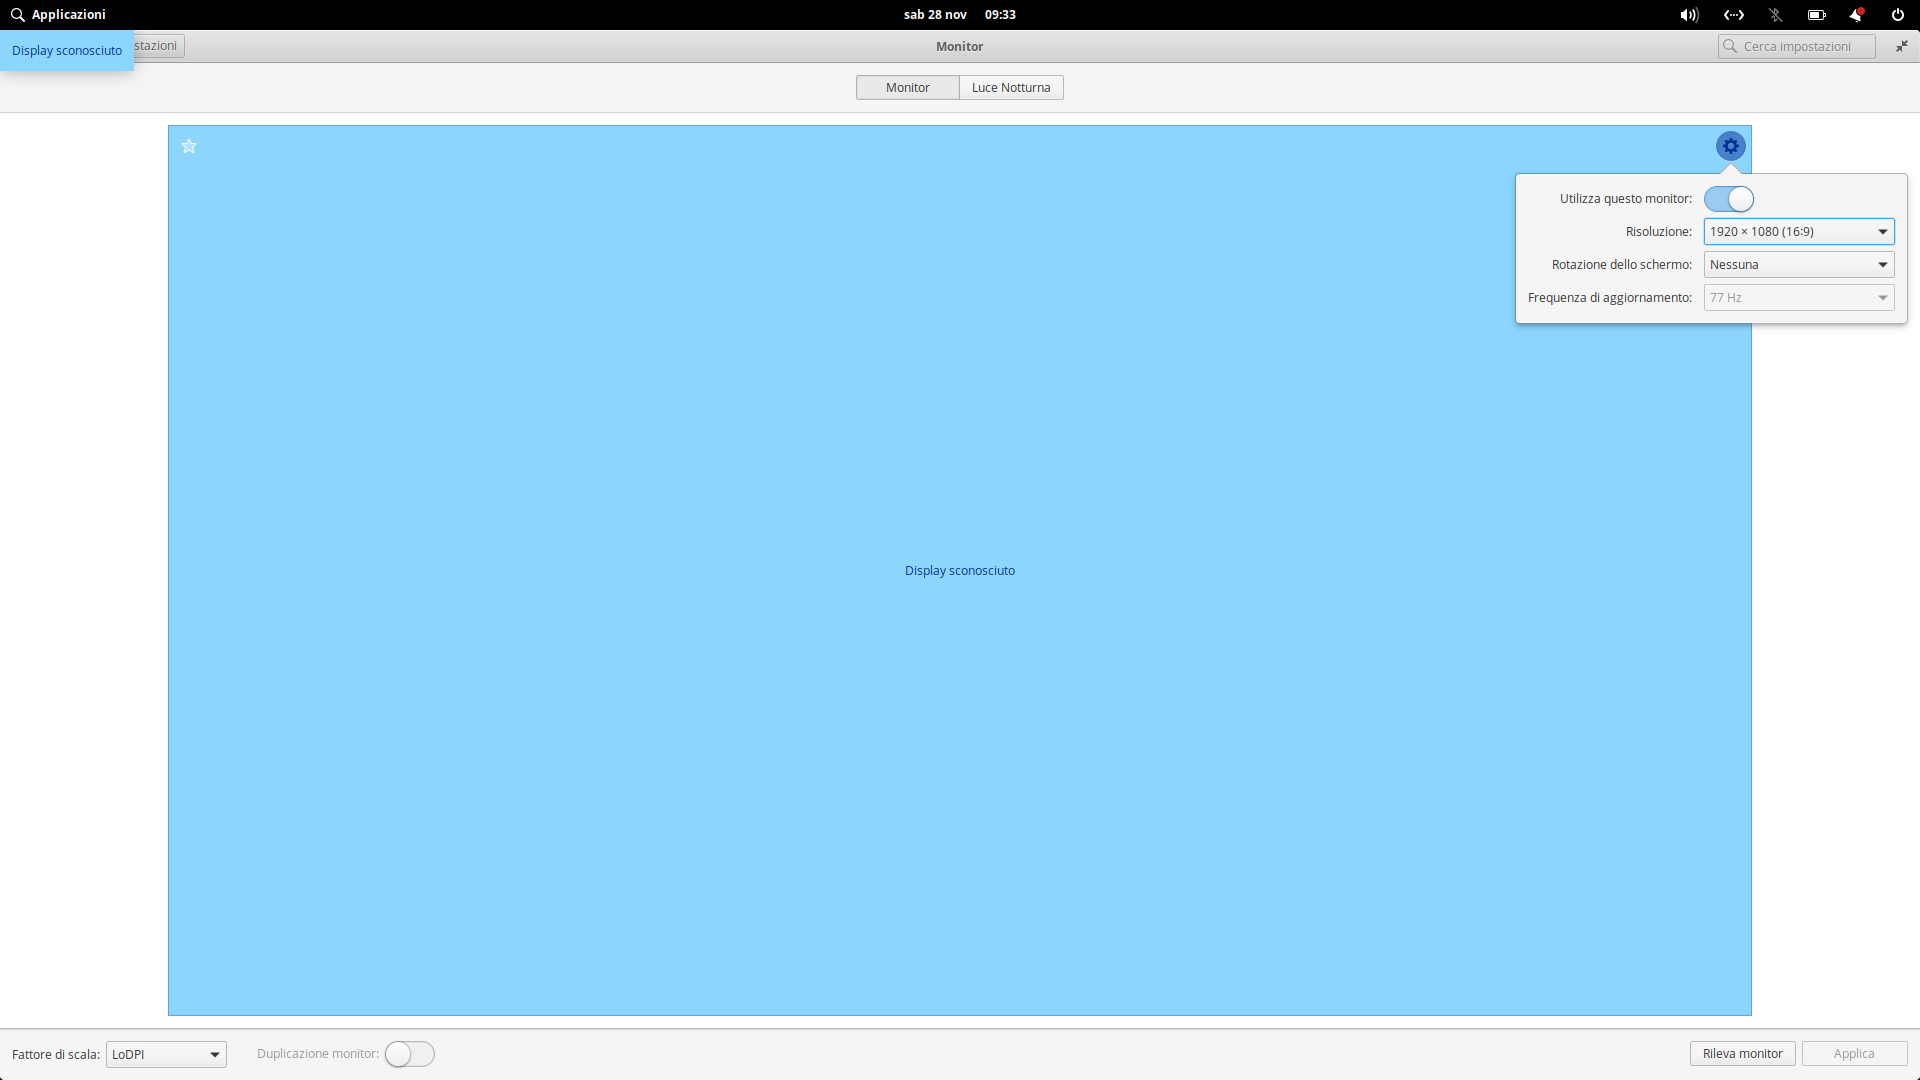Image resolution: width=1920 pixels, height=1080 pixels.
Task: Click the Bluetooth indicator icon
Action: [1775, 15]
